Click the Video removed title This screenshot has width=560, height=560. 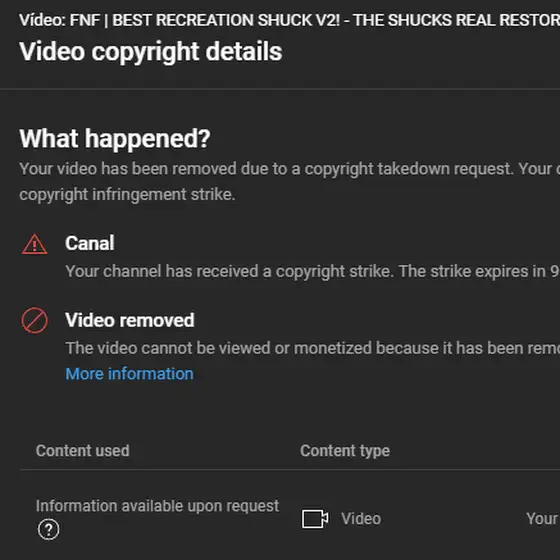(130, 320)
